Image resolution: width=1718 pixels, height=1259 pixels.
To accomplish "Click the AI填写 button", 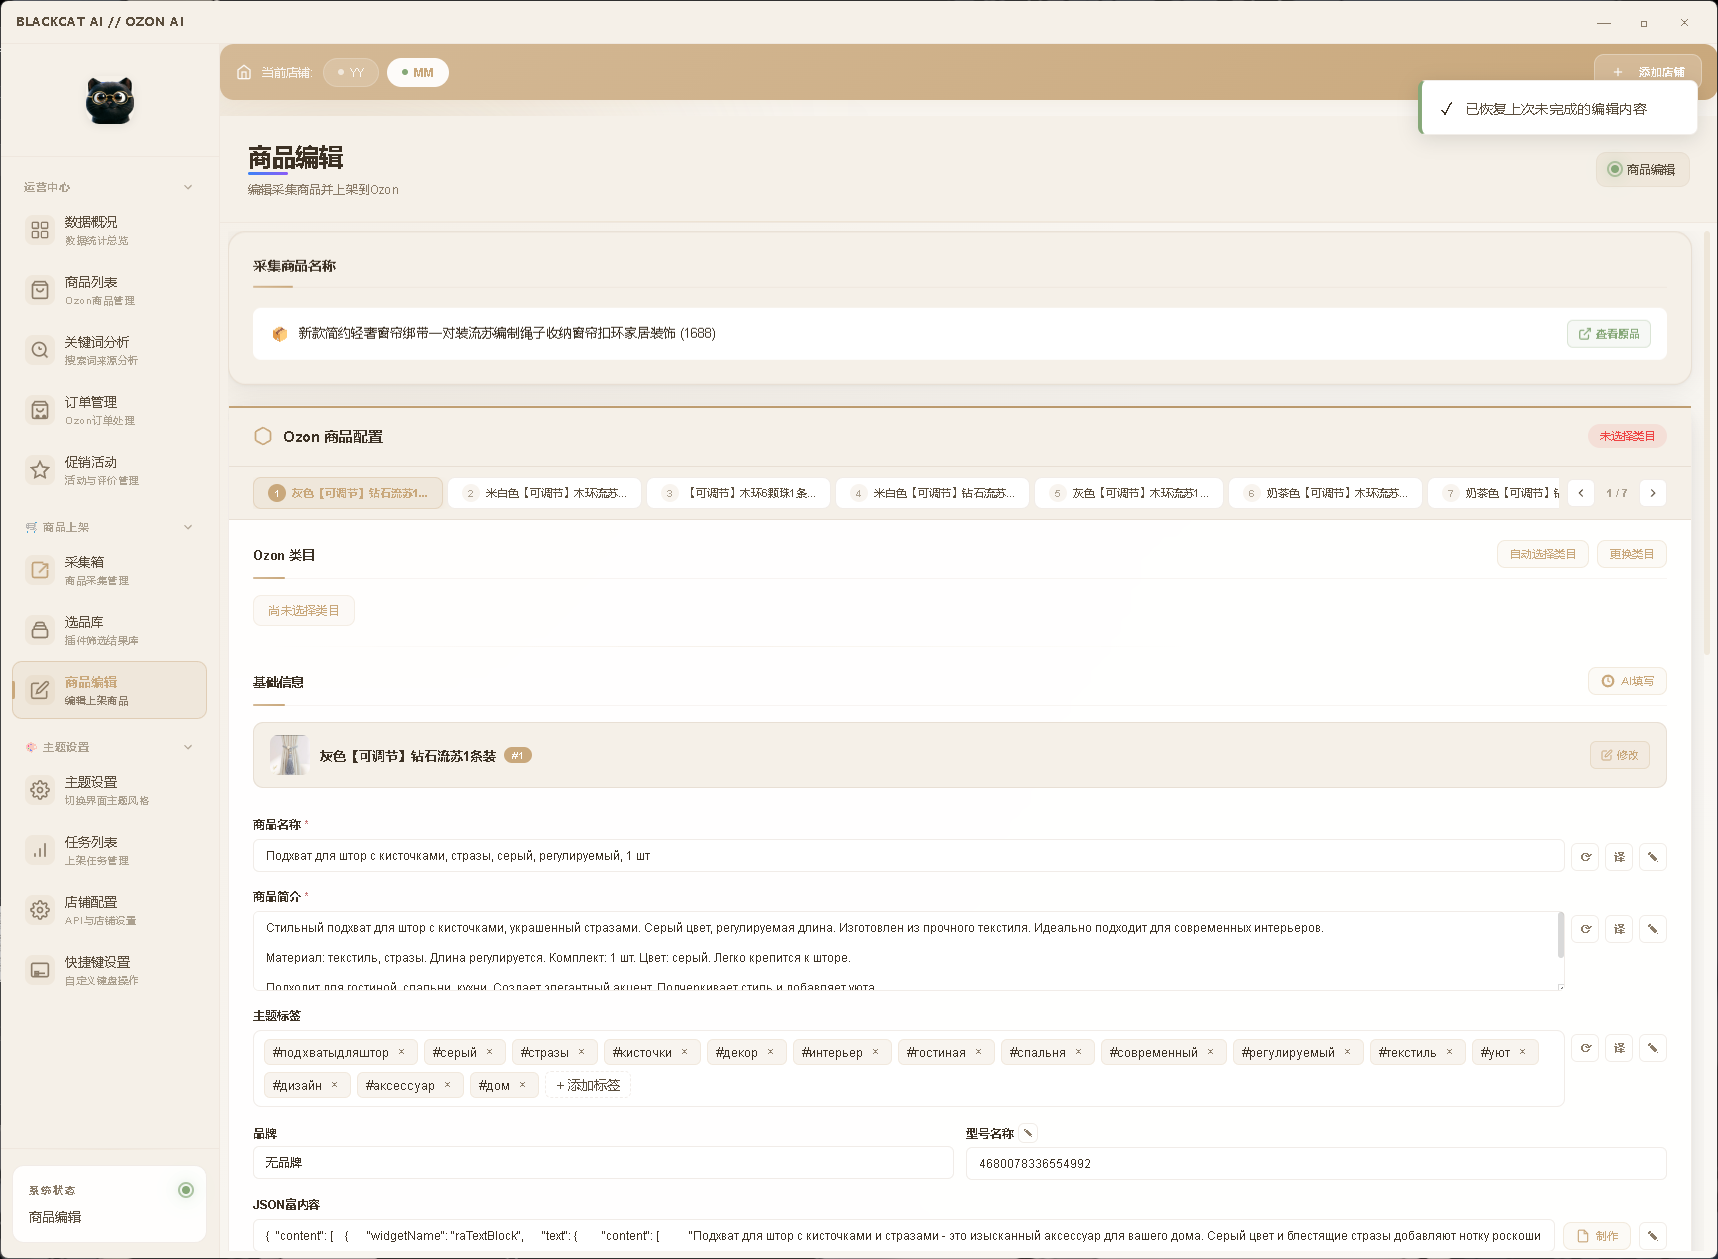I will pyautogui.click(x=1627, y=681).
